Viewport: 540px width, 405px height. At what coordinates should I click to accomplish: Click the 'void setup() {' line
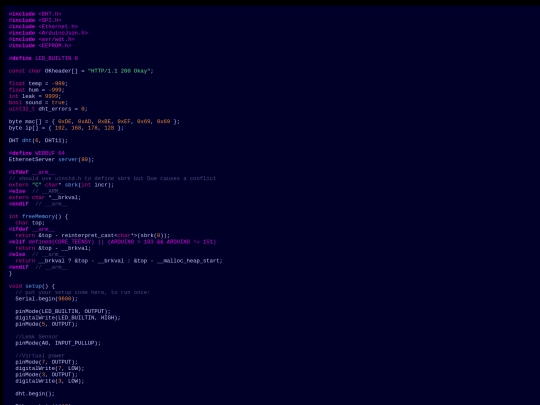[32, 286]
